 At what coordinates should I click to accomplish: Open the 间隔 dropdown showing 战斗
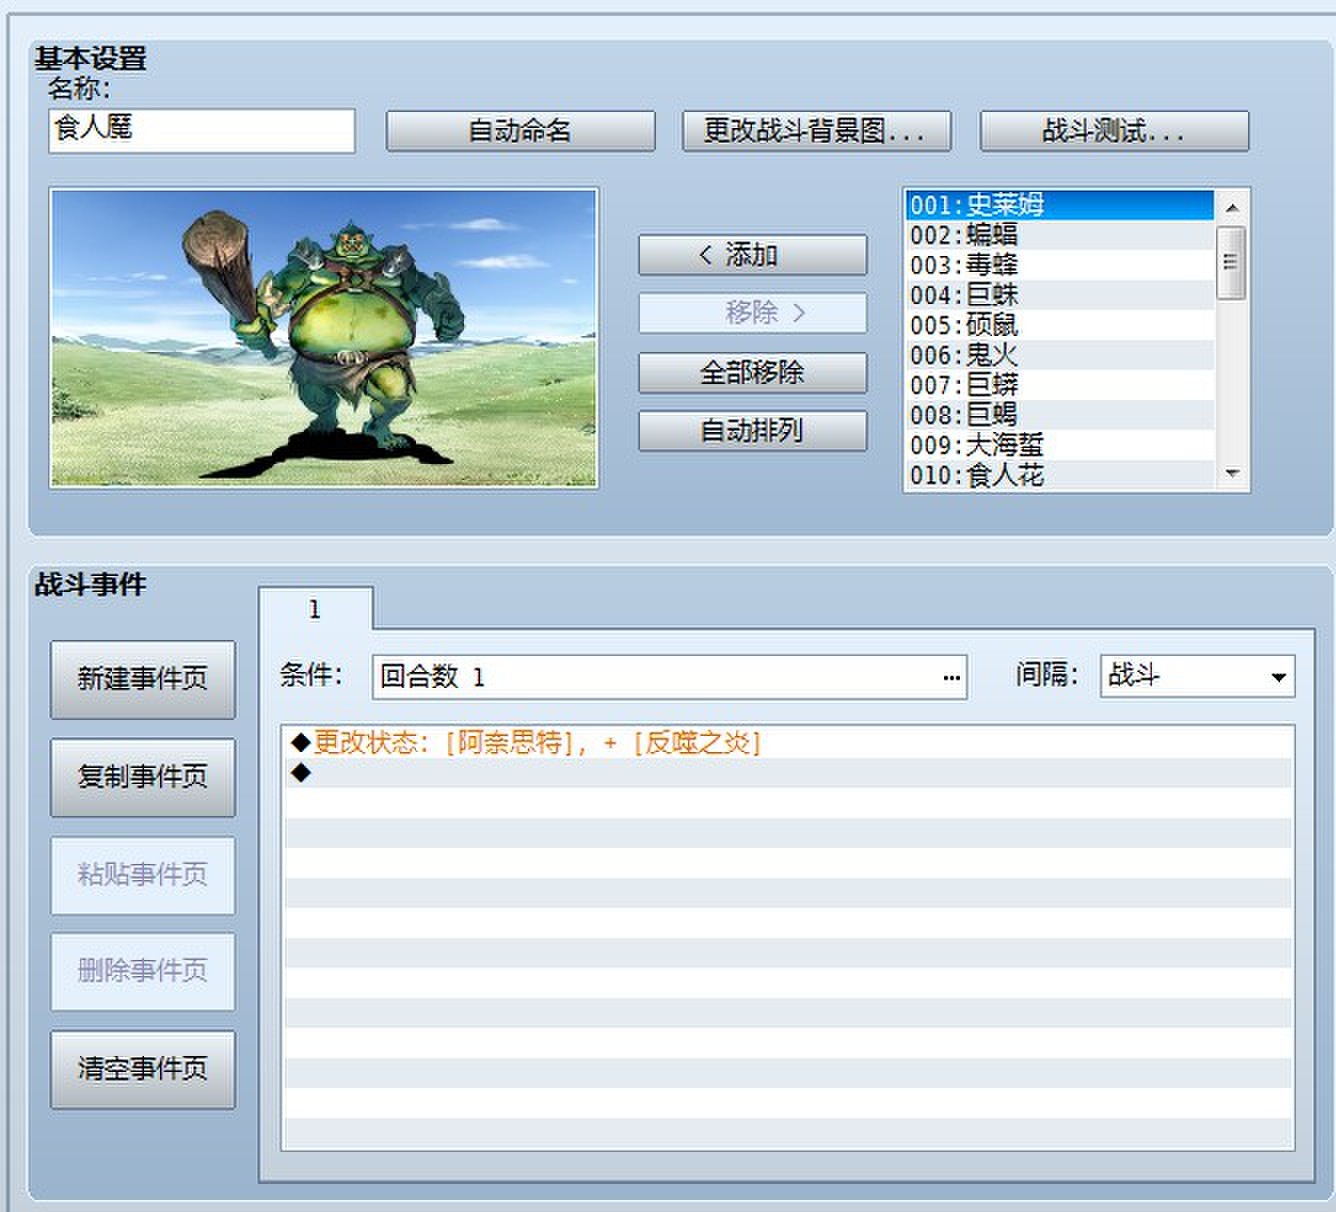(1197, 676)
